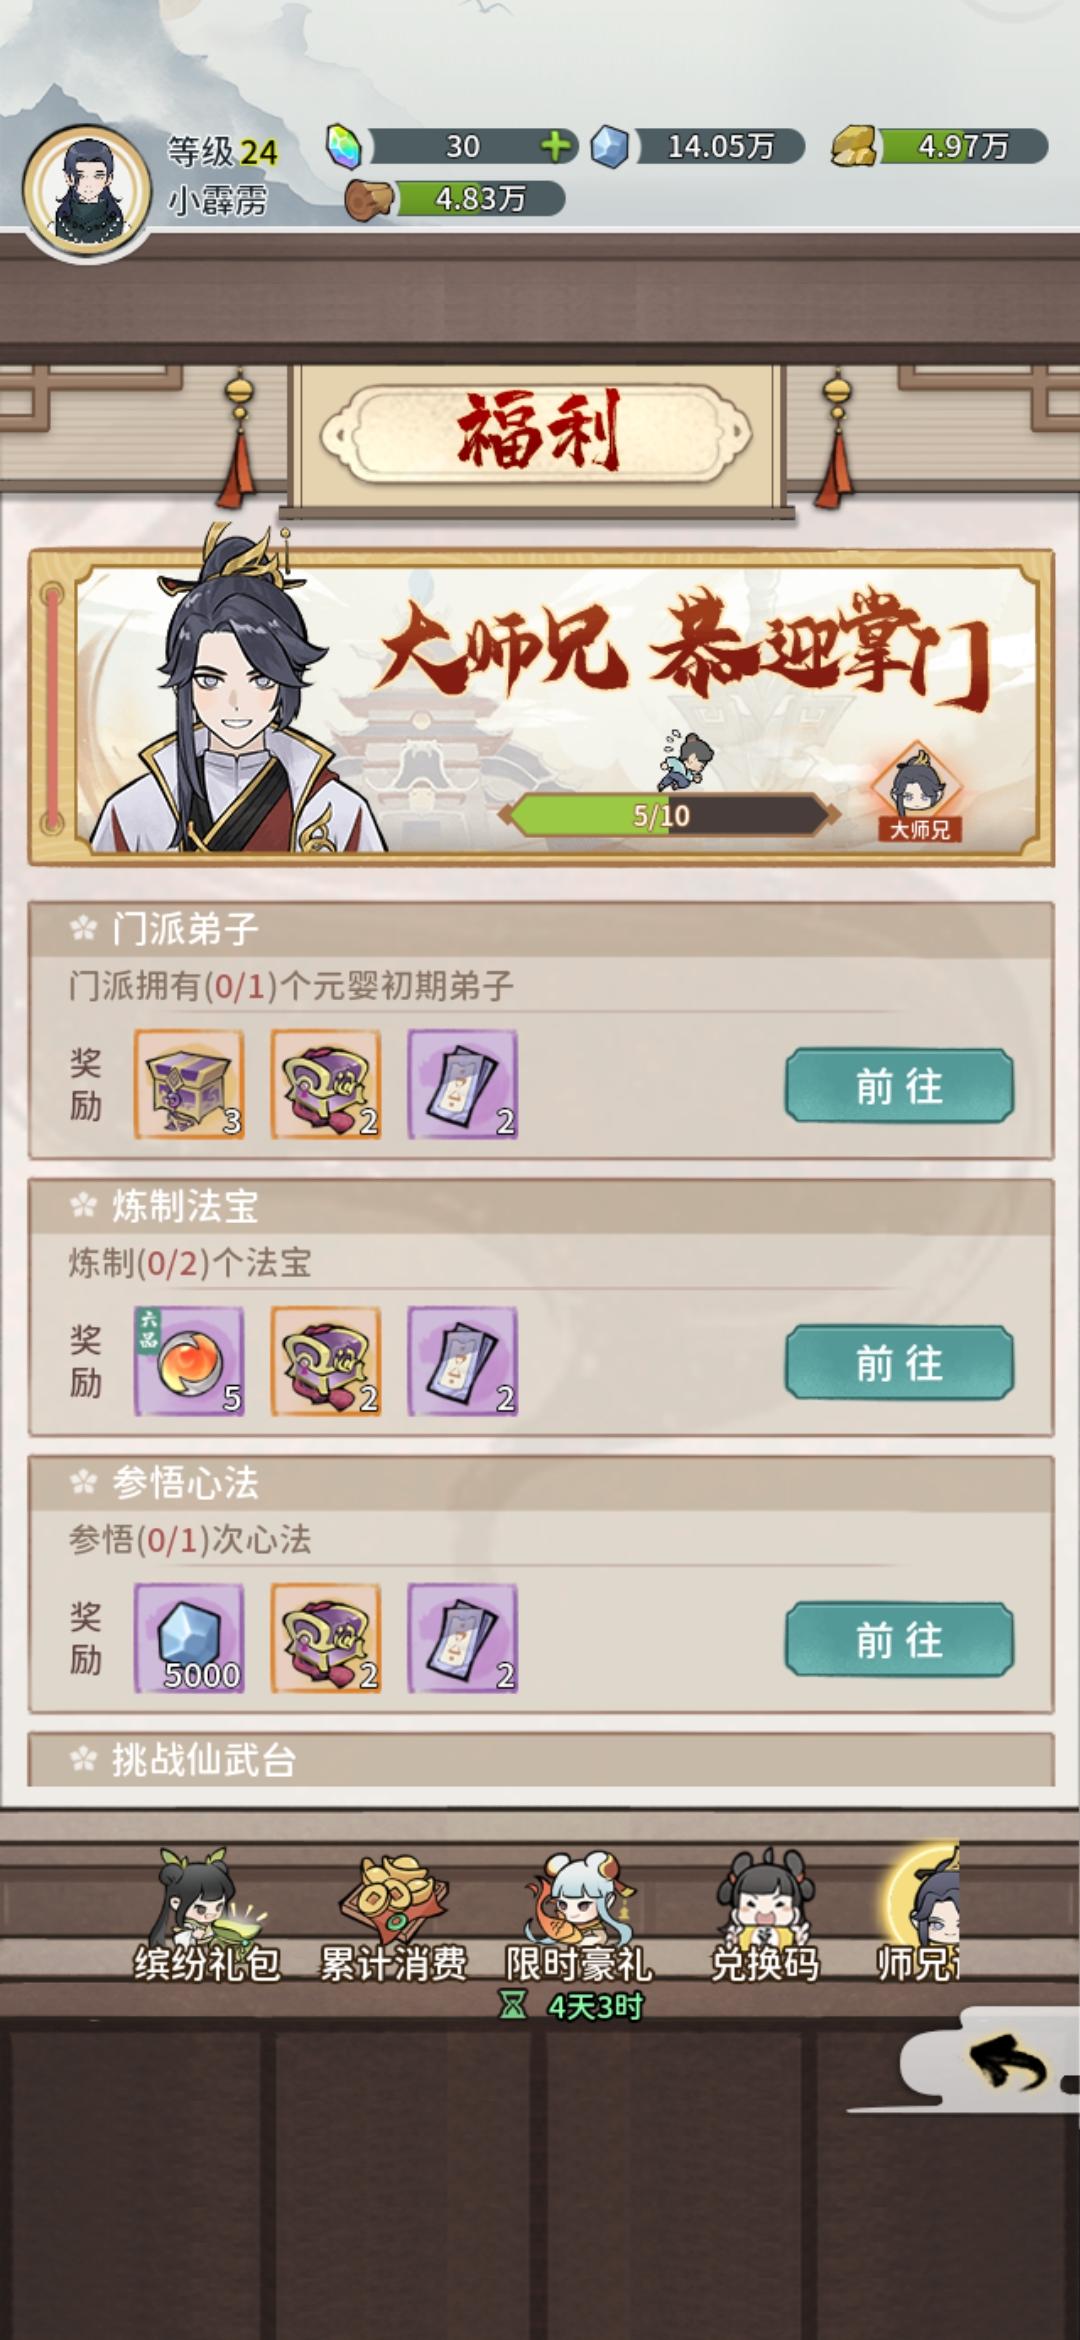Image resolution: width=1080 pixels, height=2340 pixels.
Task: Tap the gold ore currency 4.97万
Action: (x=940, y=147)
